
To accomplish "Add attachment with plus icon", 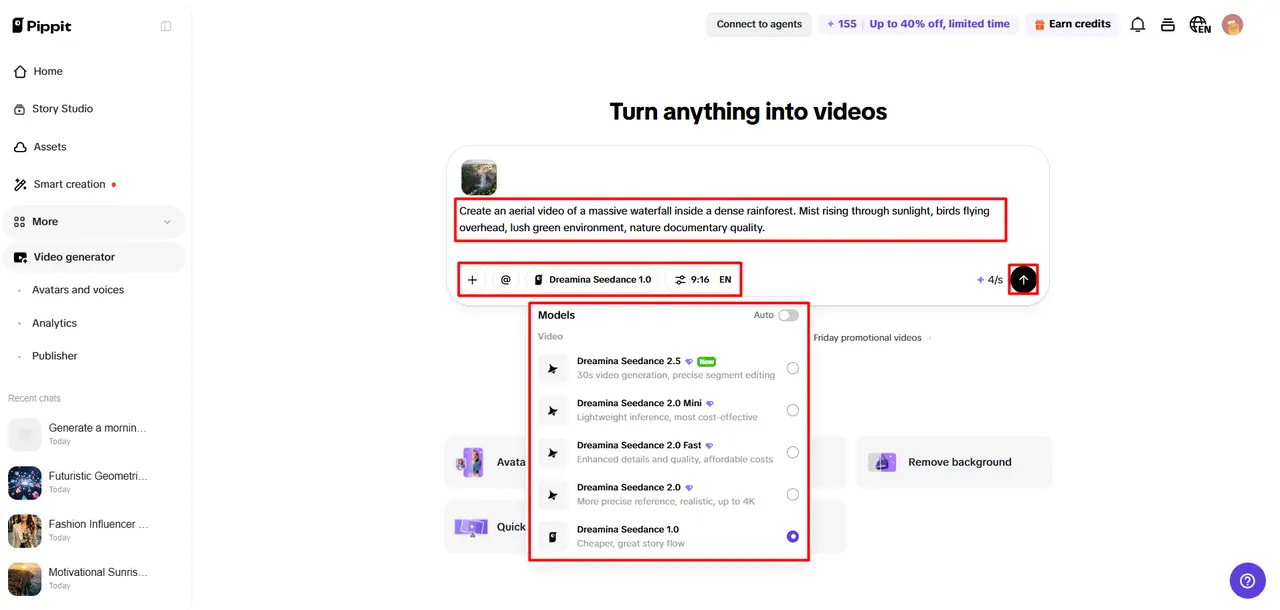I will [473, 280].
